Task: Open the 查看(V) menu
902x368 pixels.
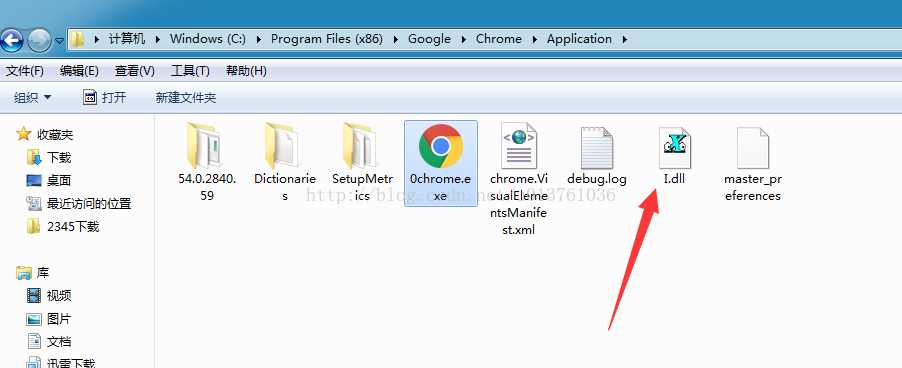Action: 135,71
